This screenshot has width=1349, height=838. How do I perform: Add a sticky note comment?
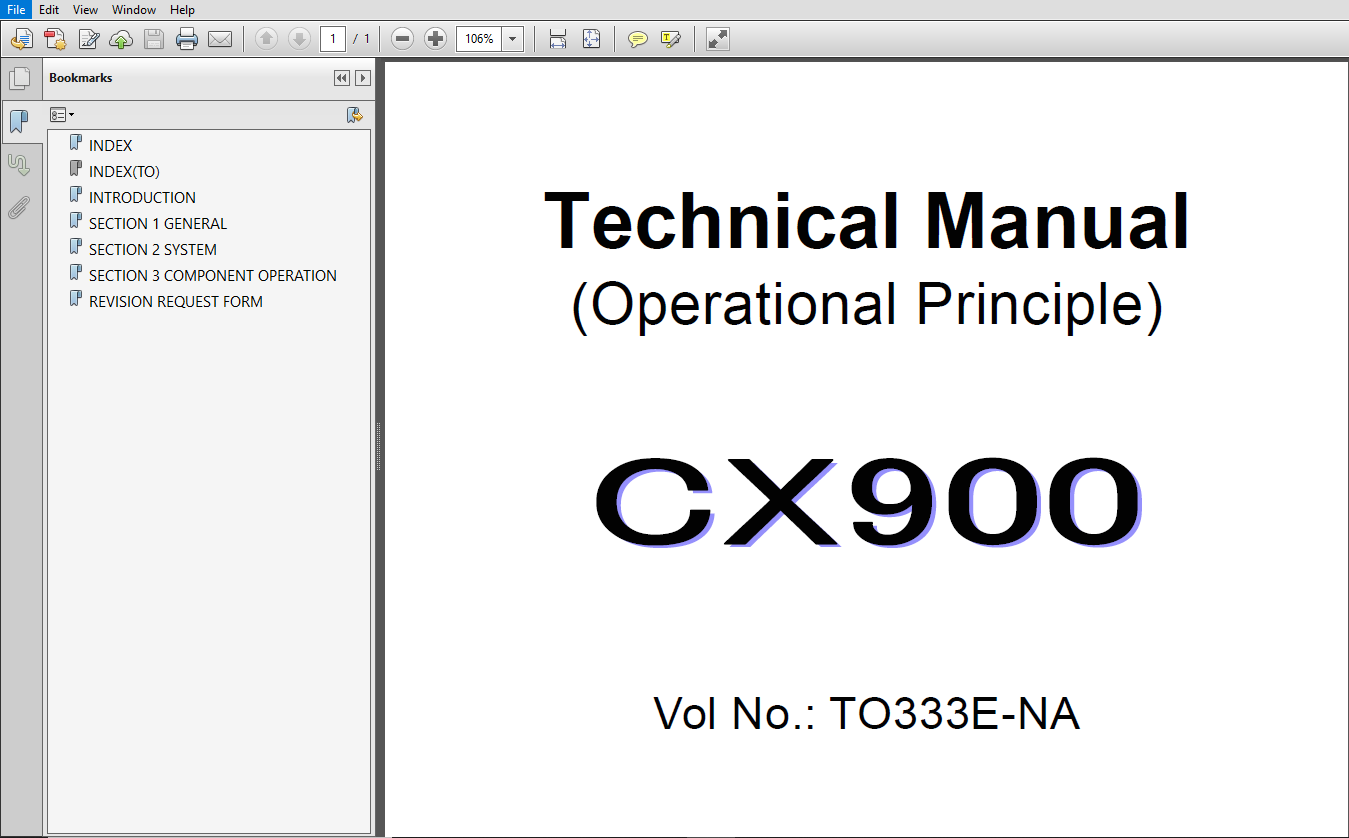tap(637, 39)
